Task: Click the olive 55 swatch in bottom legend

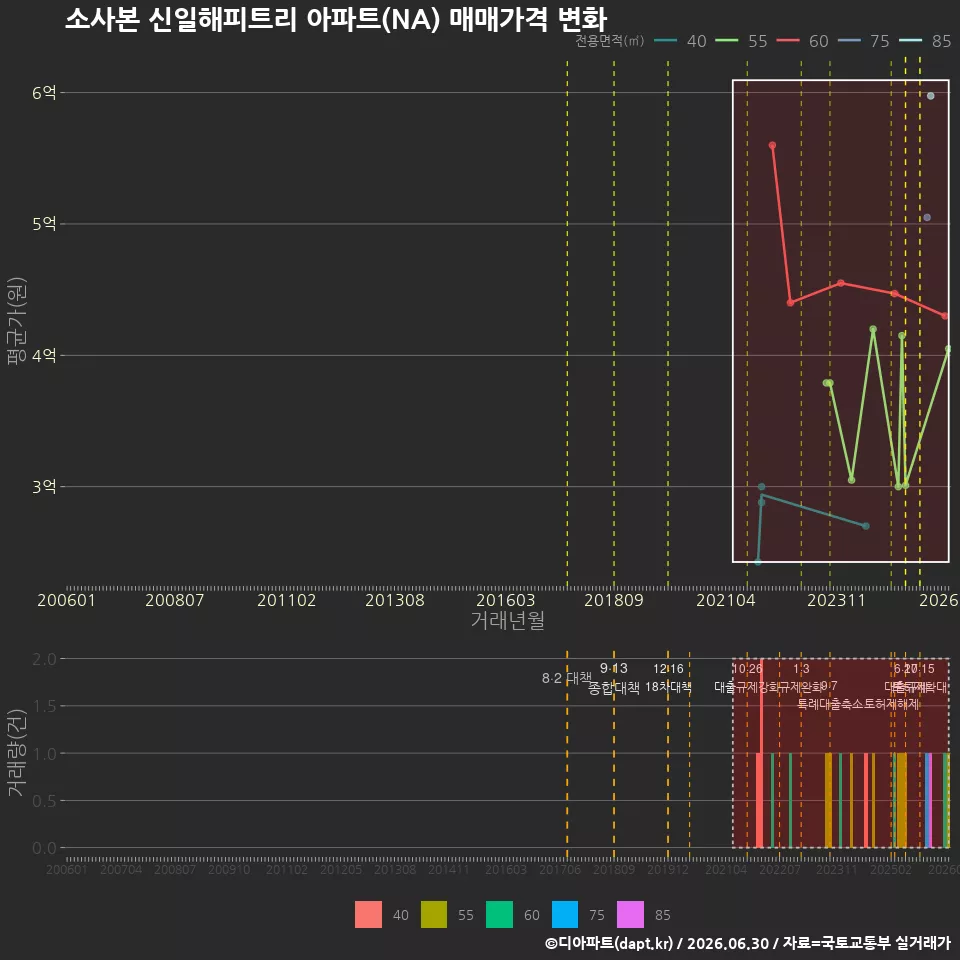Action: (433, 914)
